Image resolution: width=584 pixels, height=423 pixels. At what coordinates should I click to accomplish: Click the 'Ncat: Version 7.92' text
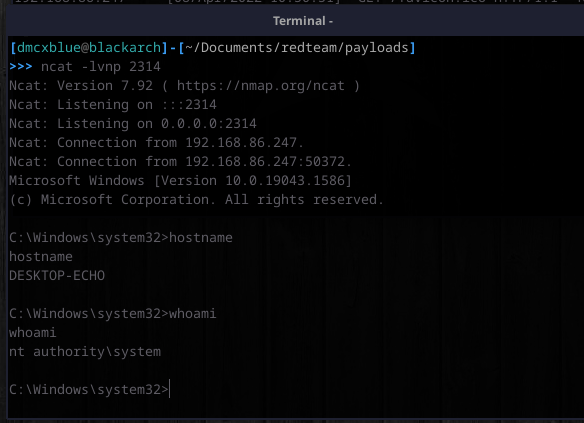click(x=81, y=86)
